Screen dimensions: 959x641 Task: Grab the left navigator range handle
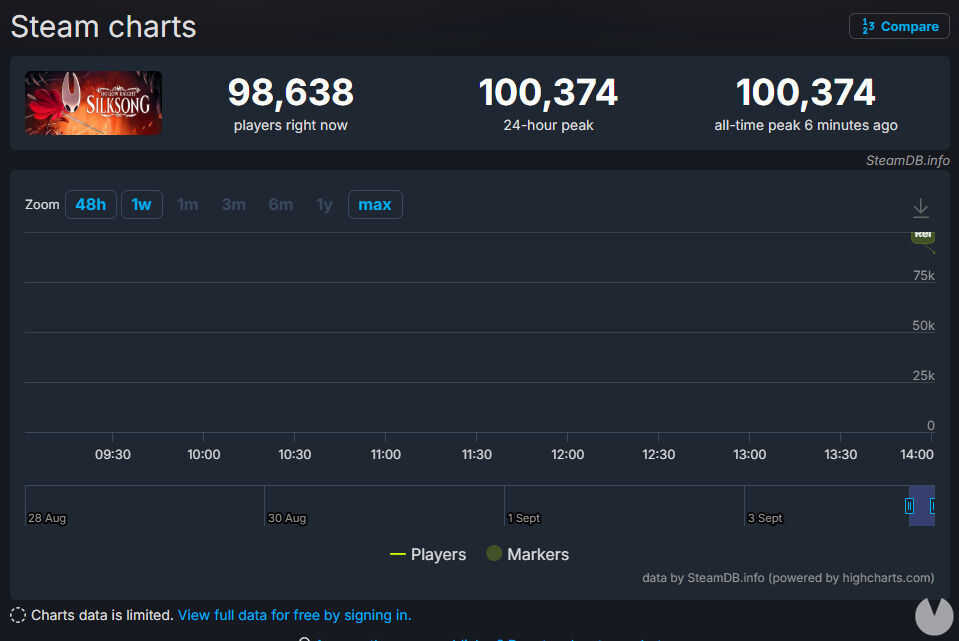pos(909,506)
